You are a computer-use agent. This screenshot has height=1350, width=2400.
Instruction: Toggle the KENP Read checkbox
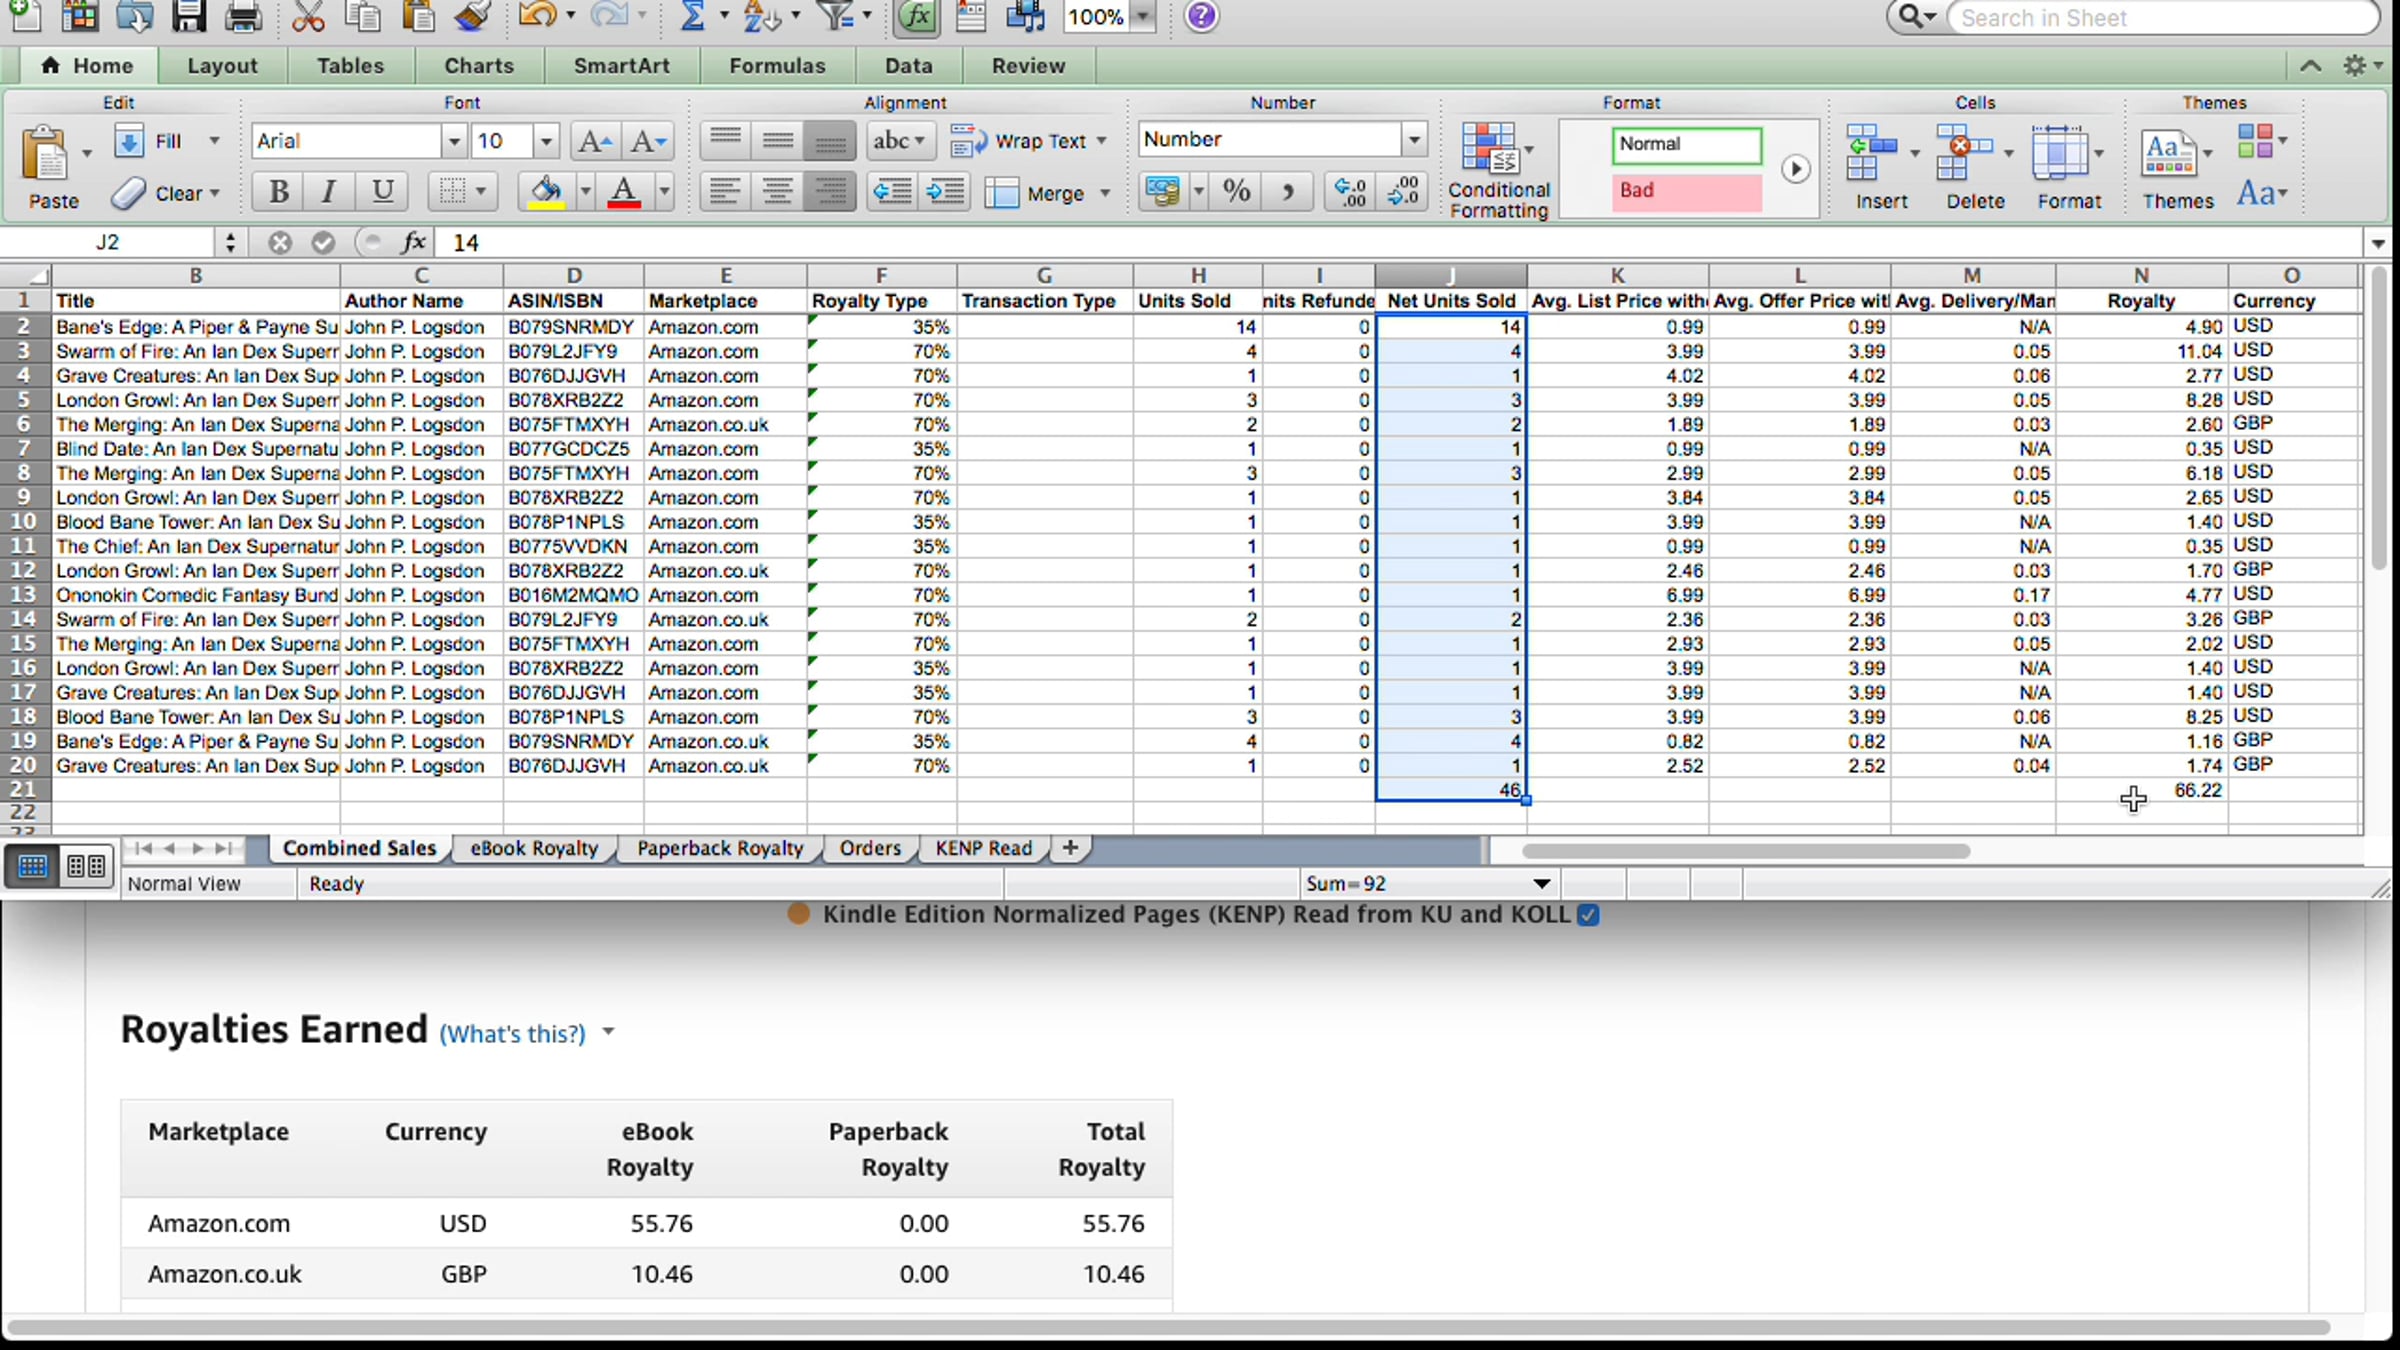click(x=1588, y=914)
